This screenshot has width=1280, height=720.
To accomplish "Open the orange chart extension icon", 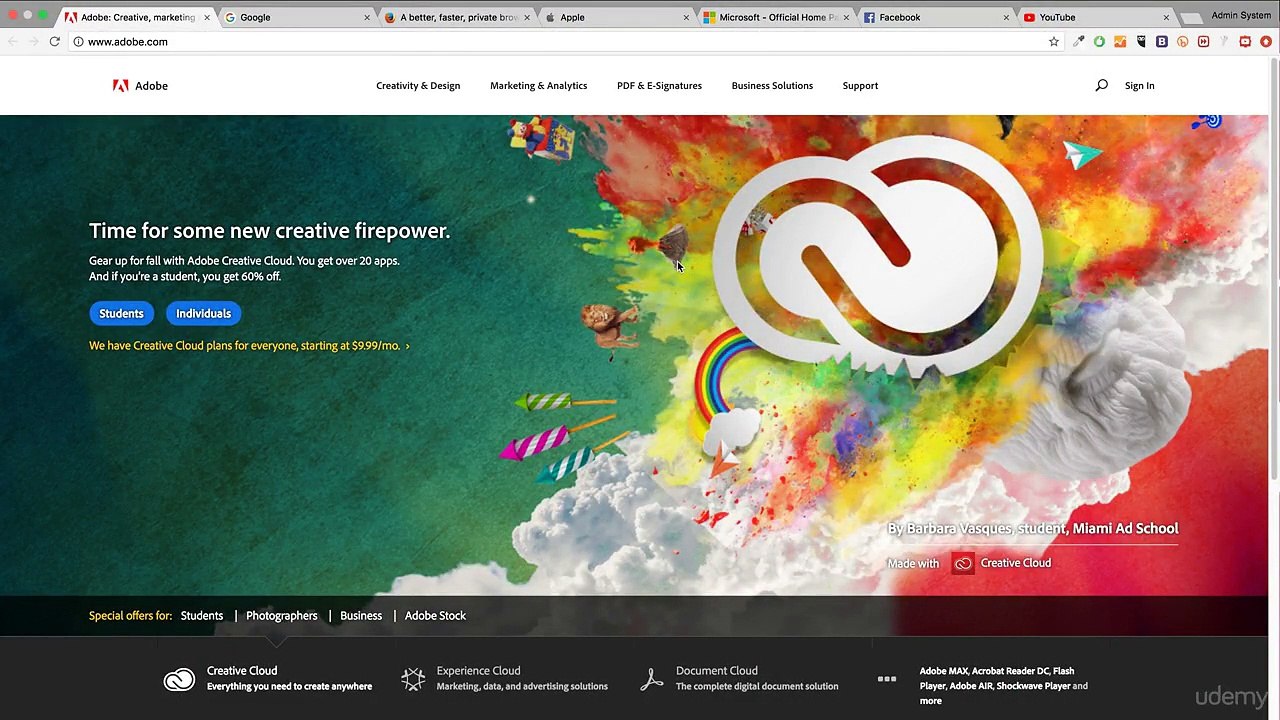I will [1120, 42].
